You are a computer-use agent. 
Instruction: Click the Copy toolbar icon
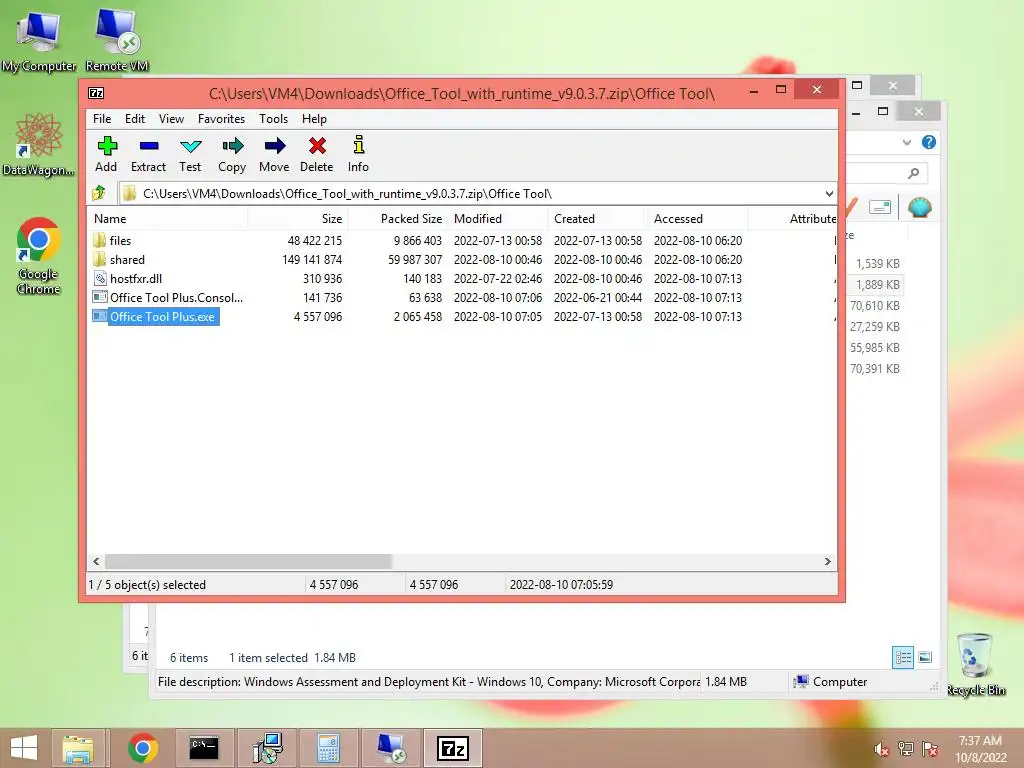click(x=232, y=155)
